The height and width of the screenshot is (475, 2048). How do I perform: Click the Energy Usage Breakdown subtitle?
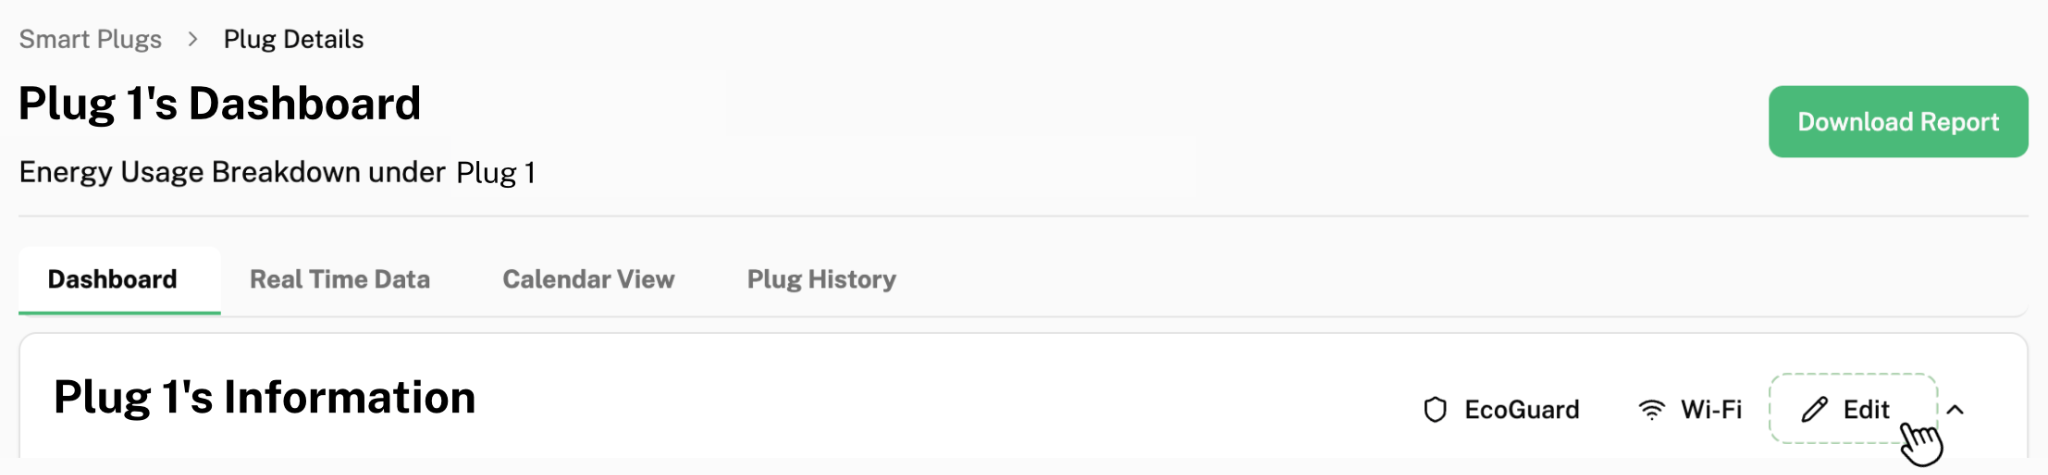pos(232,172)
